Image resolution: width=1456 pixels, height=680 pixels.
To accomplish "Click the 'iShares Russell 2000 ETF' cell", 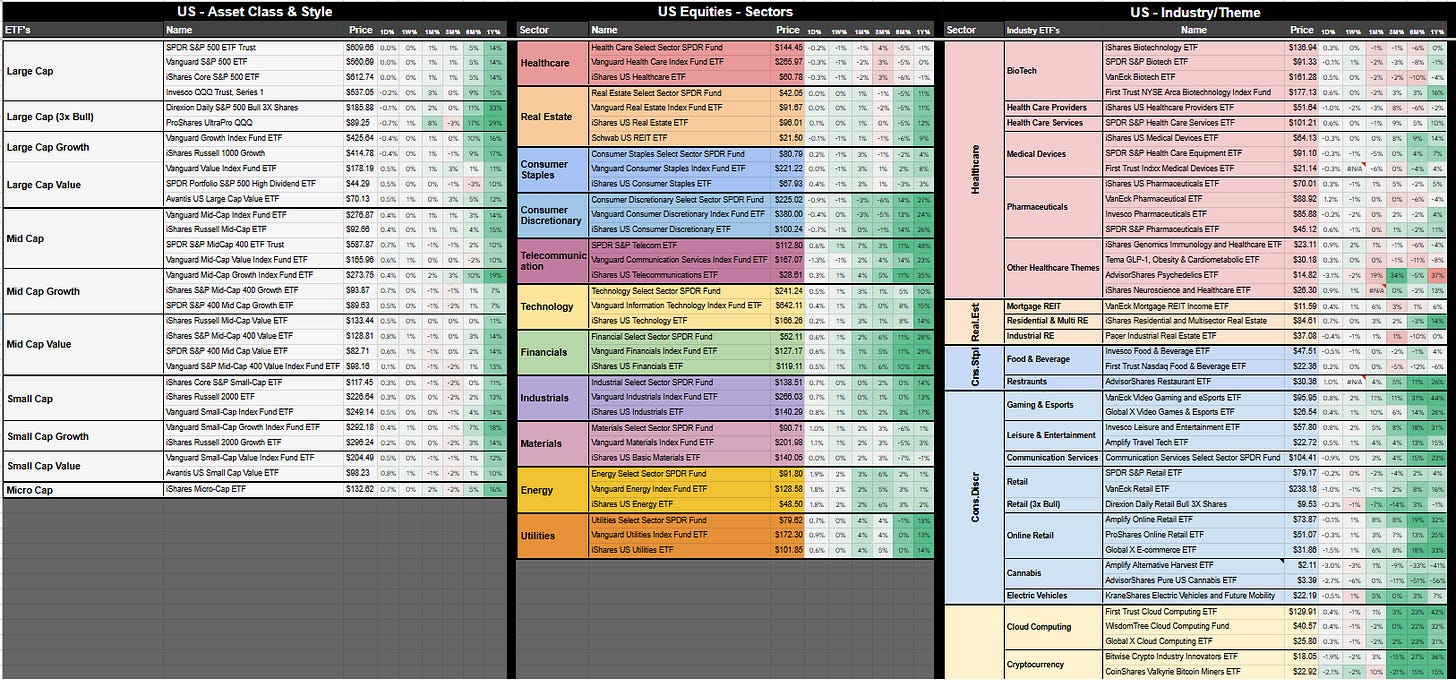I will (253, 396).
